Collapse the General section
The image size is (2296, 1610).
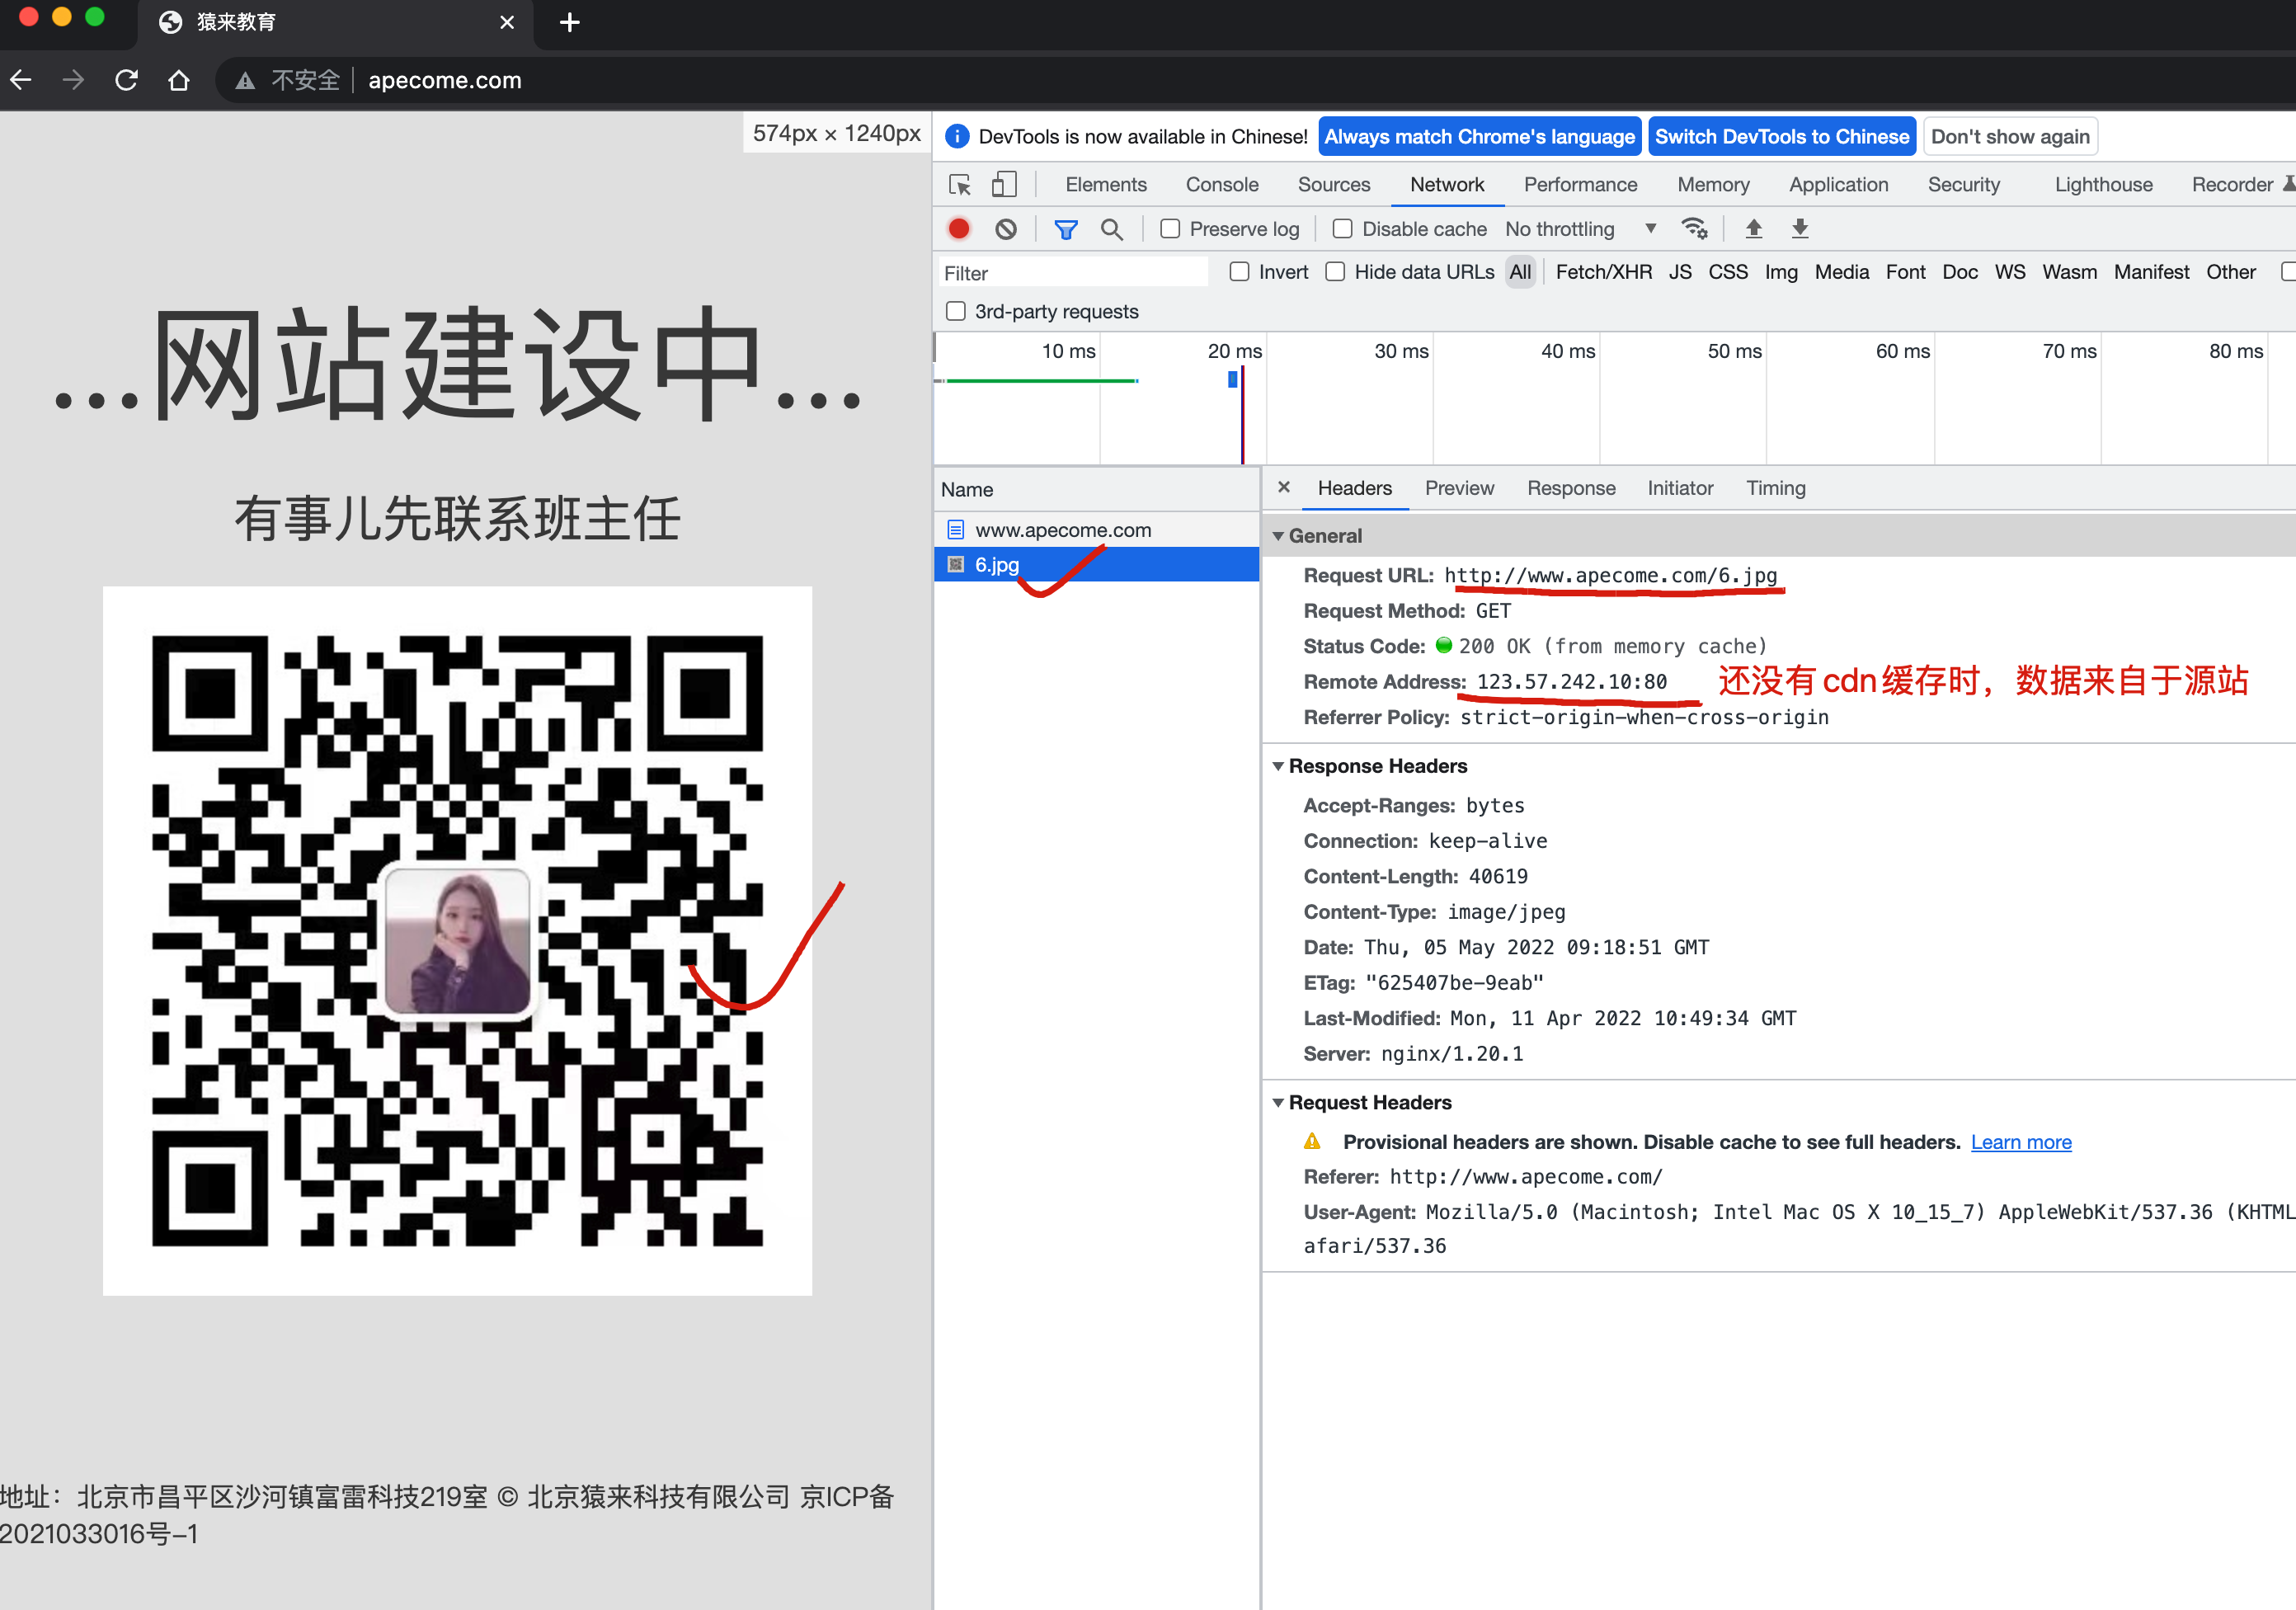(x=1278, y=536)
